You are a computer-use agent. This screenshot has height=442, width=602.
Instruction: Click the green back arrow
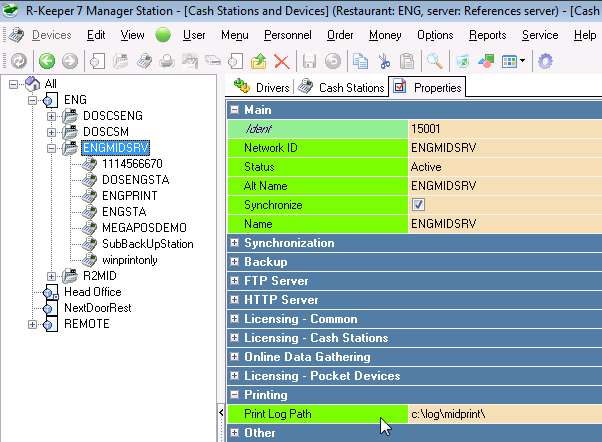click(x=47, y=61)
